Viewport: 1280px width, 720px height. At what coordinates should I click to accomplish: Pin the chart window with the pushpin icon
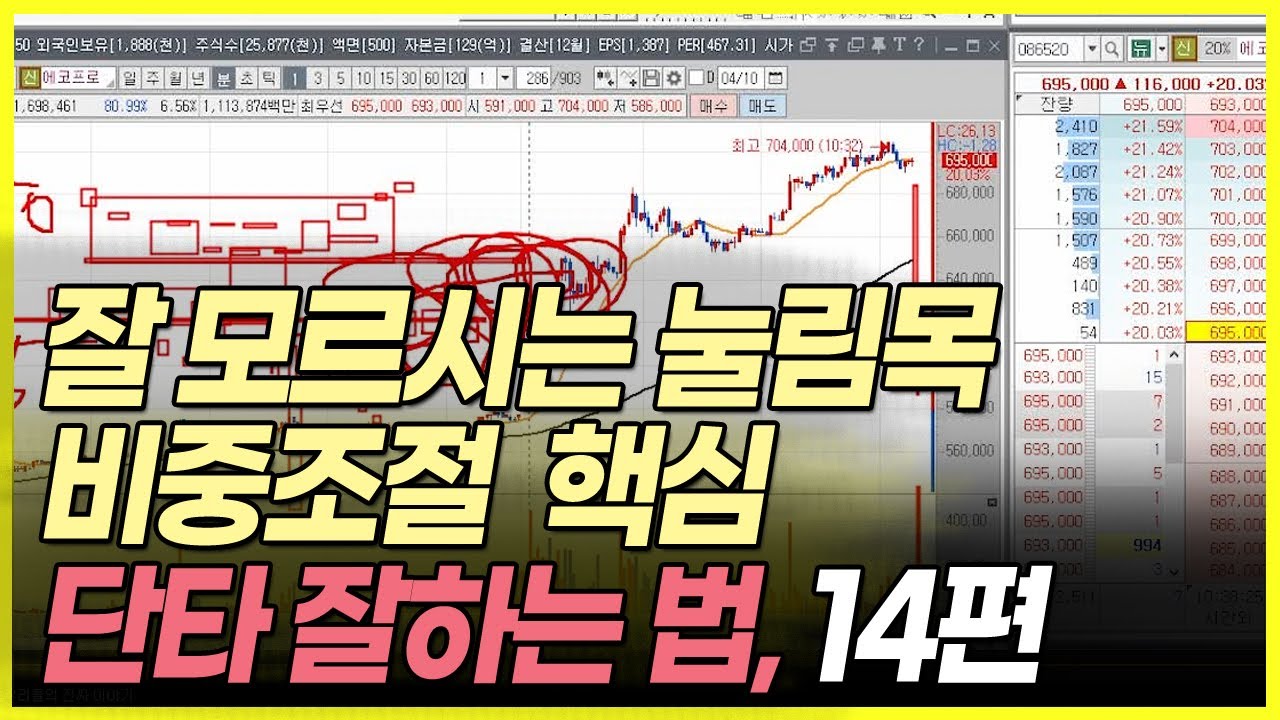(877, 44)
